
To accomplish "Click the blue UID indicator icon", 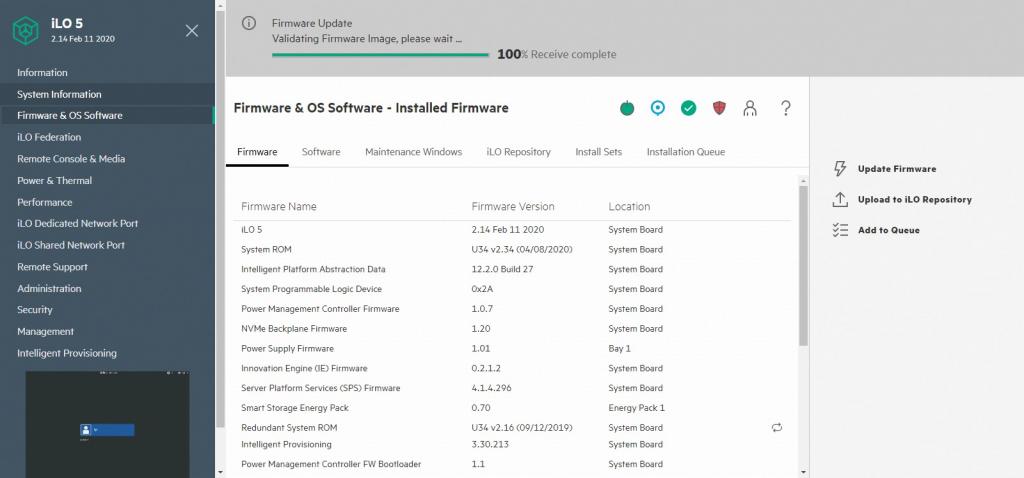I will point(657,108).
